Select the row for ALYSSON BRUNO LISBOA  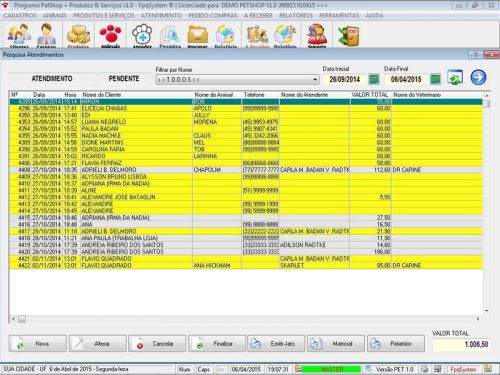pos(246,177)
